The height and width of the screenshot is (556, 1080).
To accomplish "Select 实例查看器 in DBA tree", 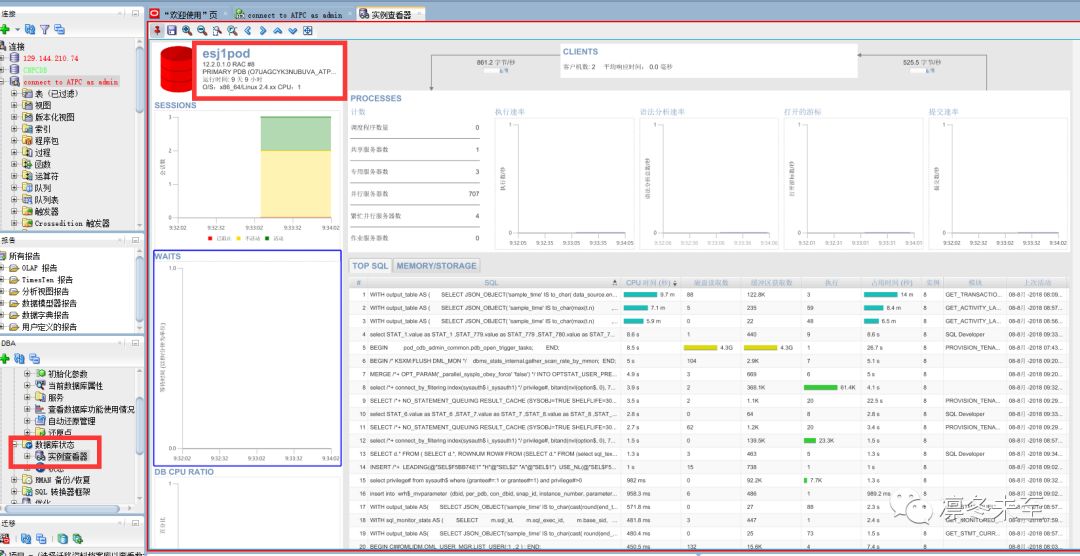I will pos(67,456).
